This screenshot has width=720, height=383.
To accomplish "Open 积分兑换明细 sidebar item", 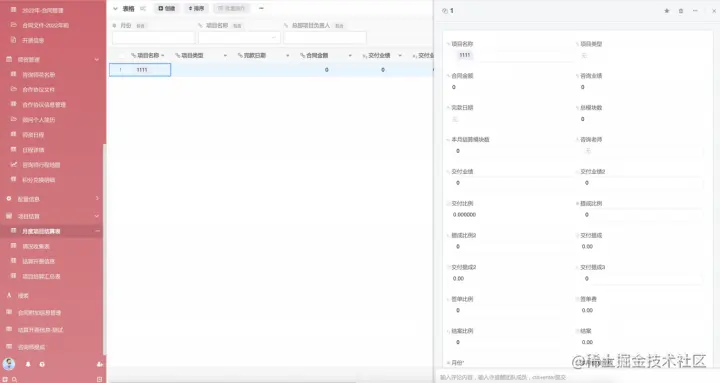I will [39, 180].
